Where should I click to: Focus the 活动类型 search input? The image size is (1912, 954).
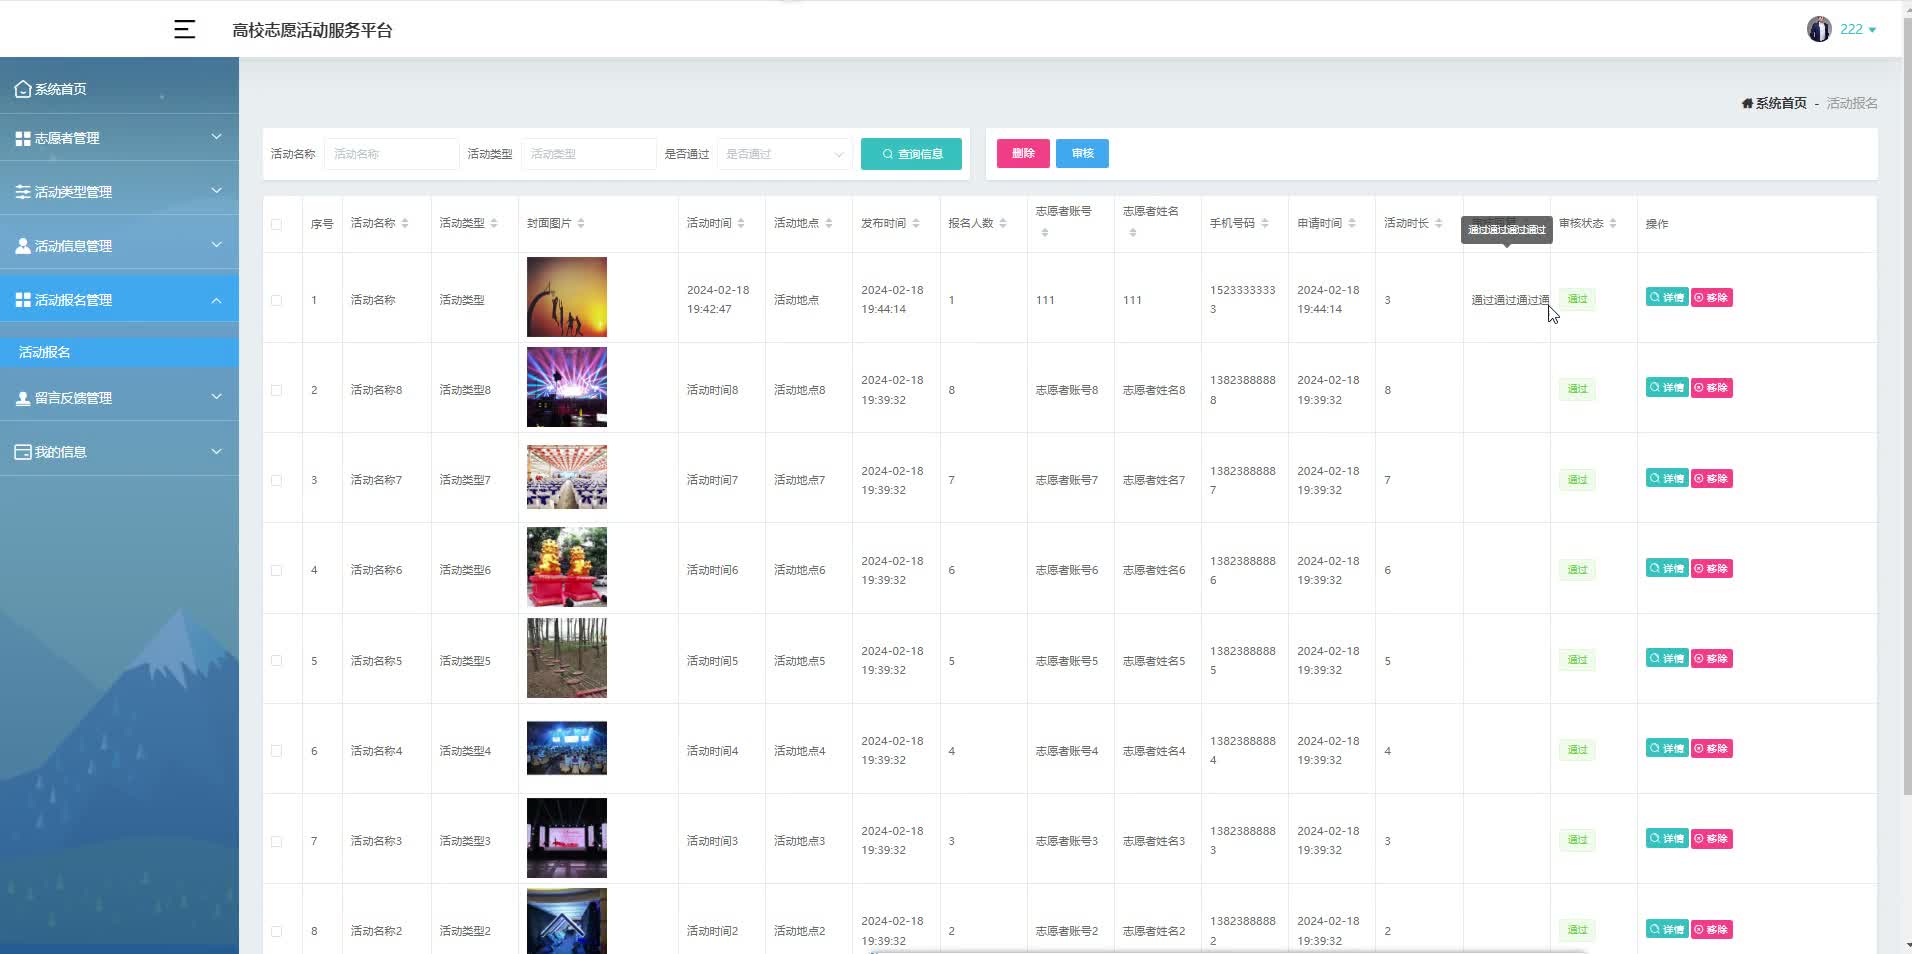588,154
